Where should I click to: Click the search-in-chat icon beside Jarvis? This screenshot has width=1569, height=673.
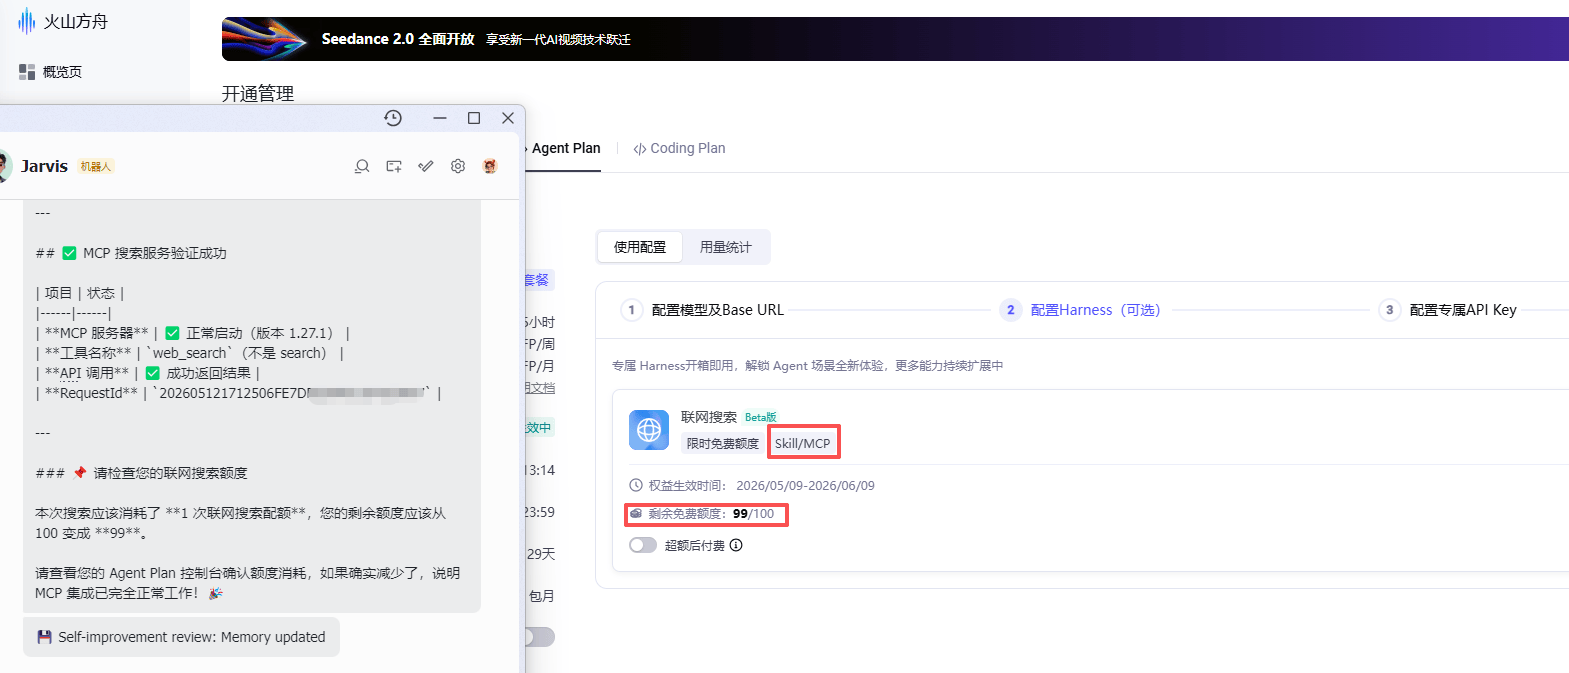click(362, 166)
